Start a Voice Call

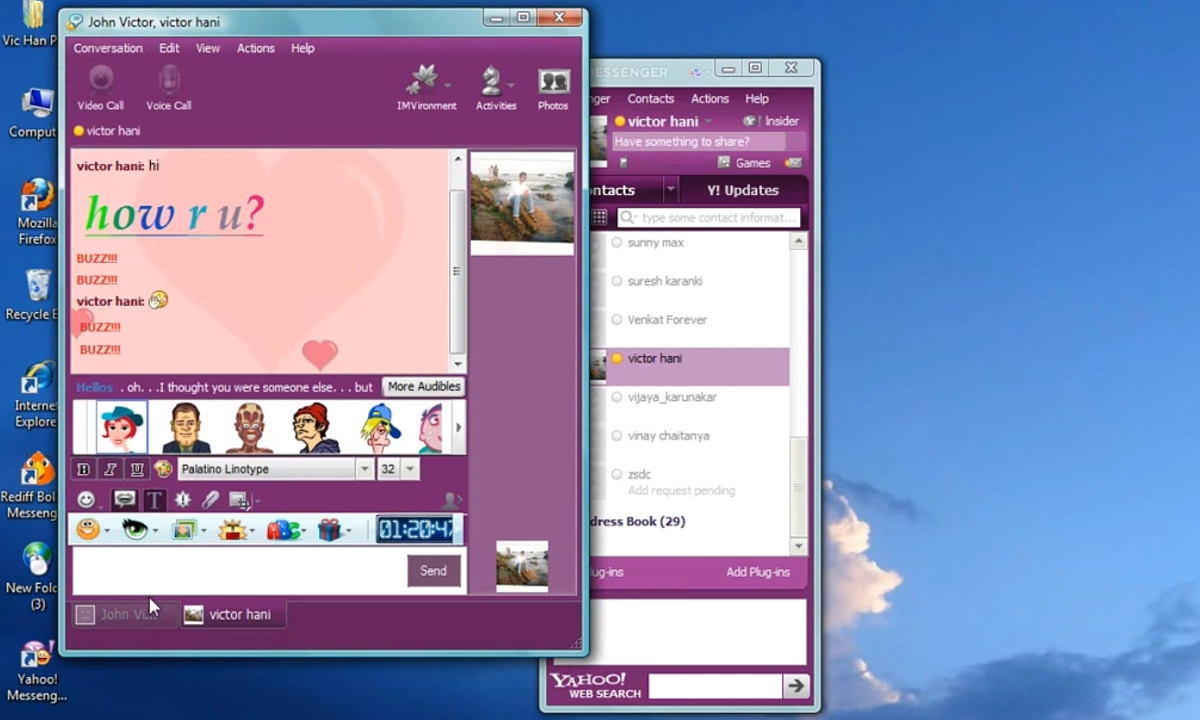(168, 88)
